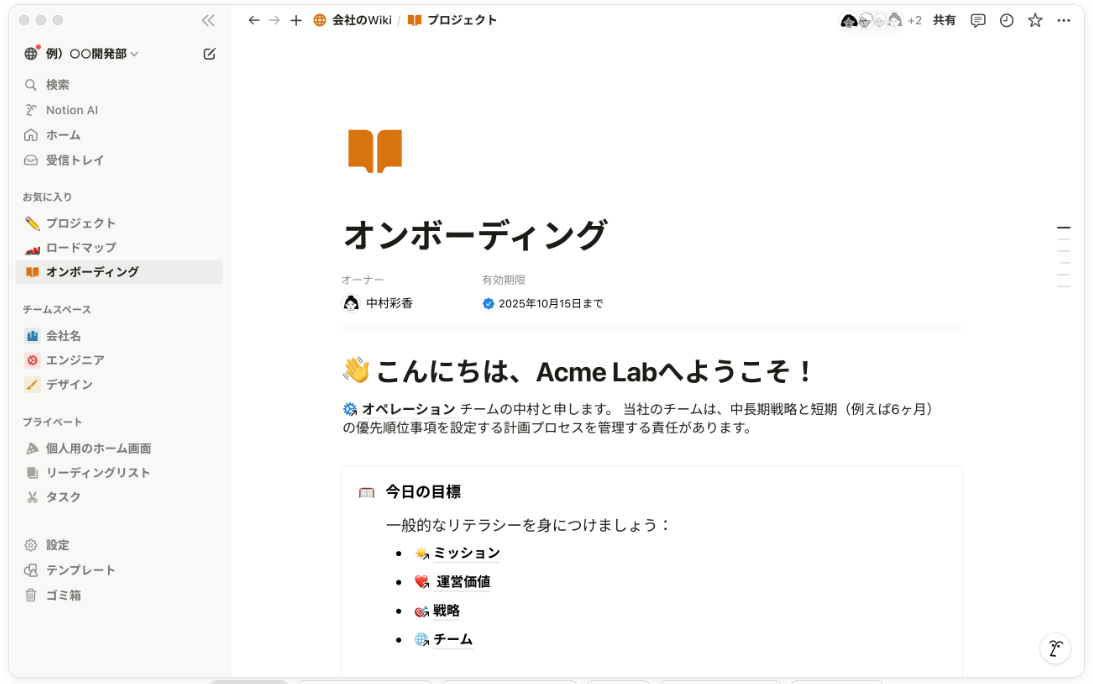Click the オンボーディング page title
This screenshot has height=684, width=1093.
tap(475, 235)
